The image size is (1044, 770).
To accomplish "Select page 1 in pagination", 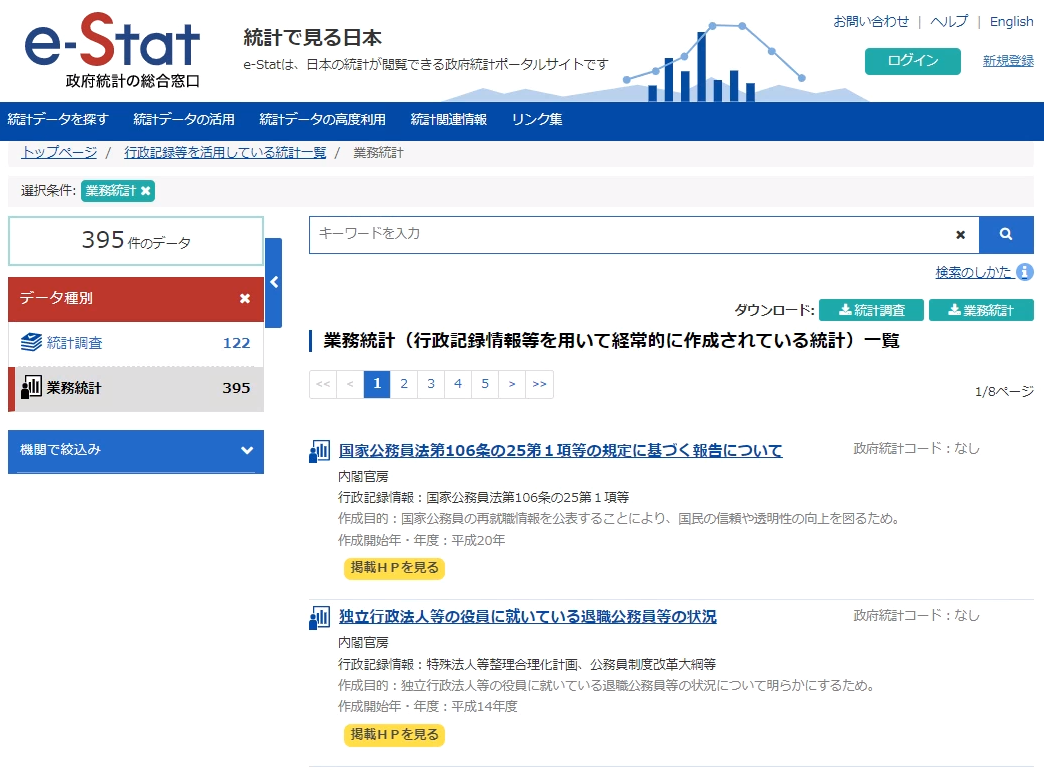I will [x=377, y=384].
